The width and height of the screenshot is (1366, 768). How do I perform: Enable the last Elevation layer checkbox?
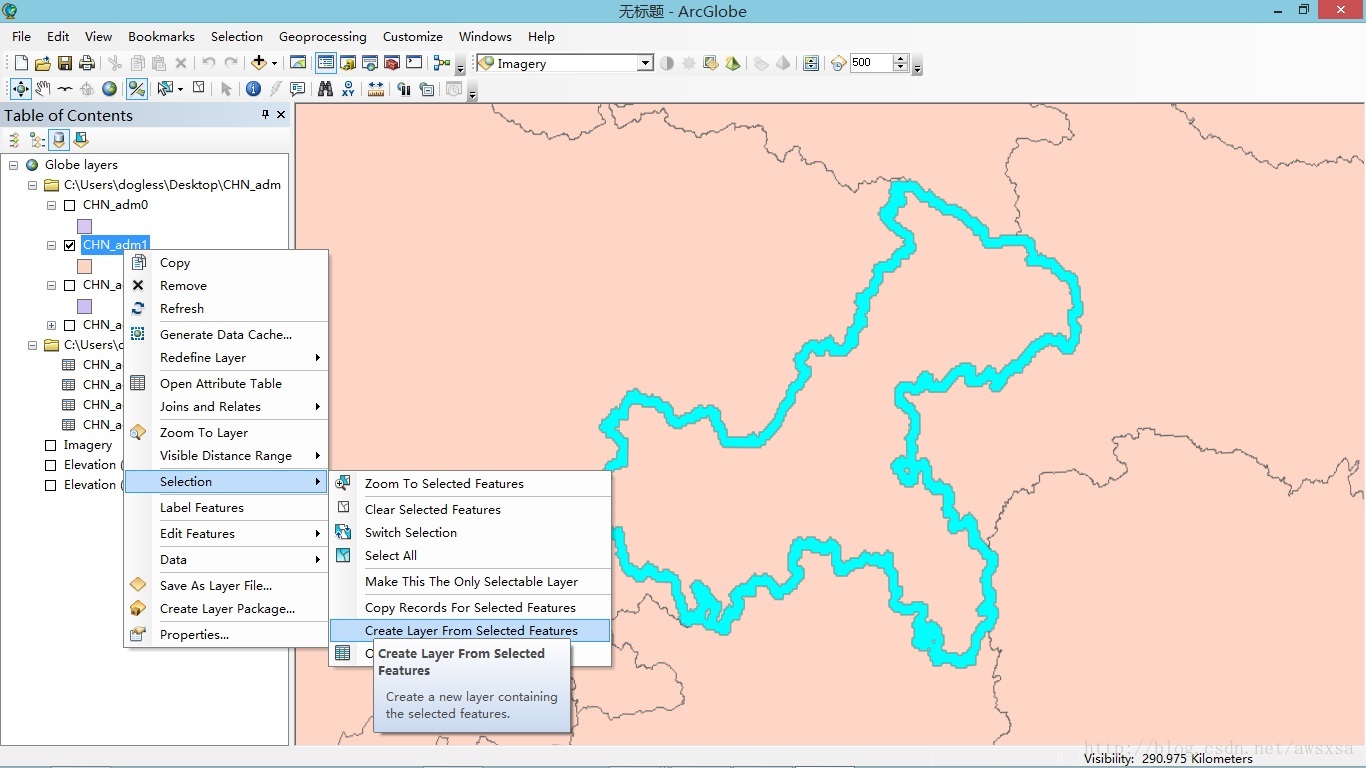(51, 485)
